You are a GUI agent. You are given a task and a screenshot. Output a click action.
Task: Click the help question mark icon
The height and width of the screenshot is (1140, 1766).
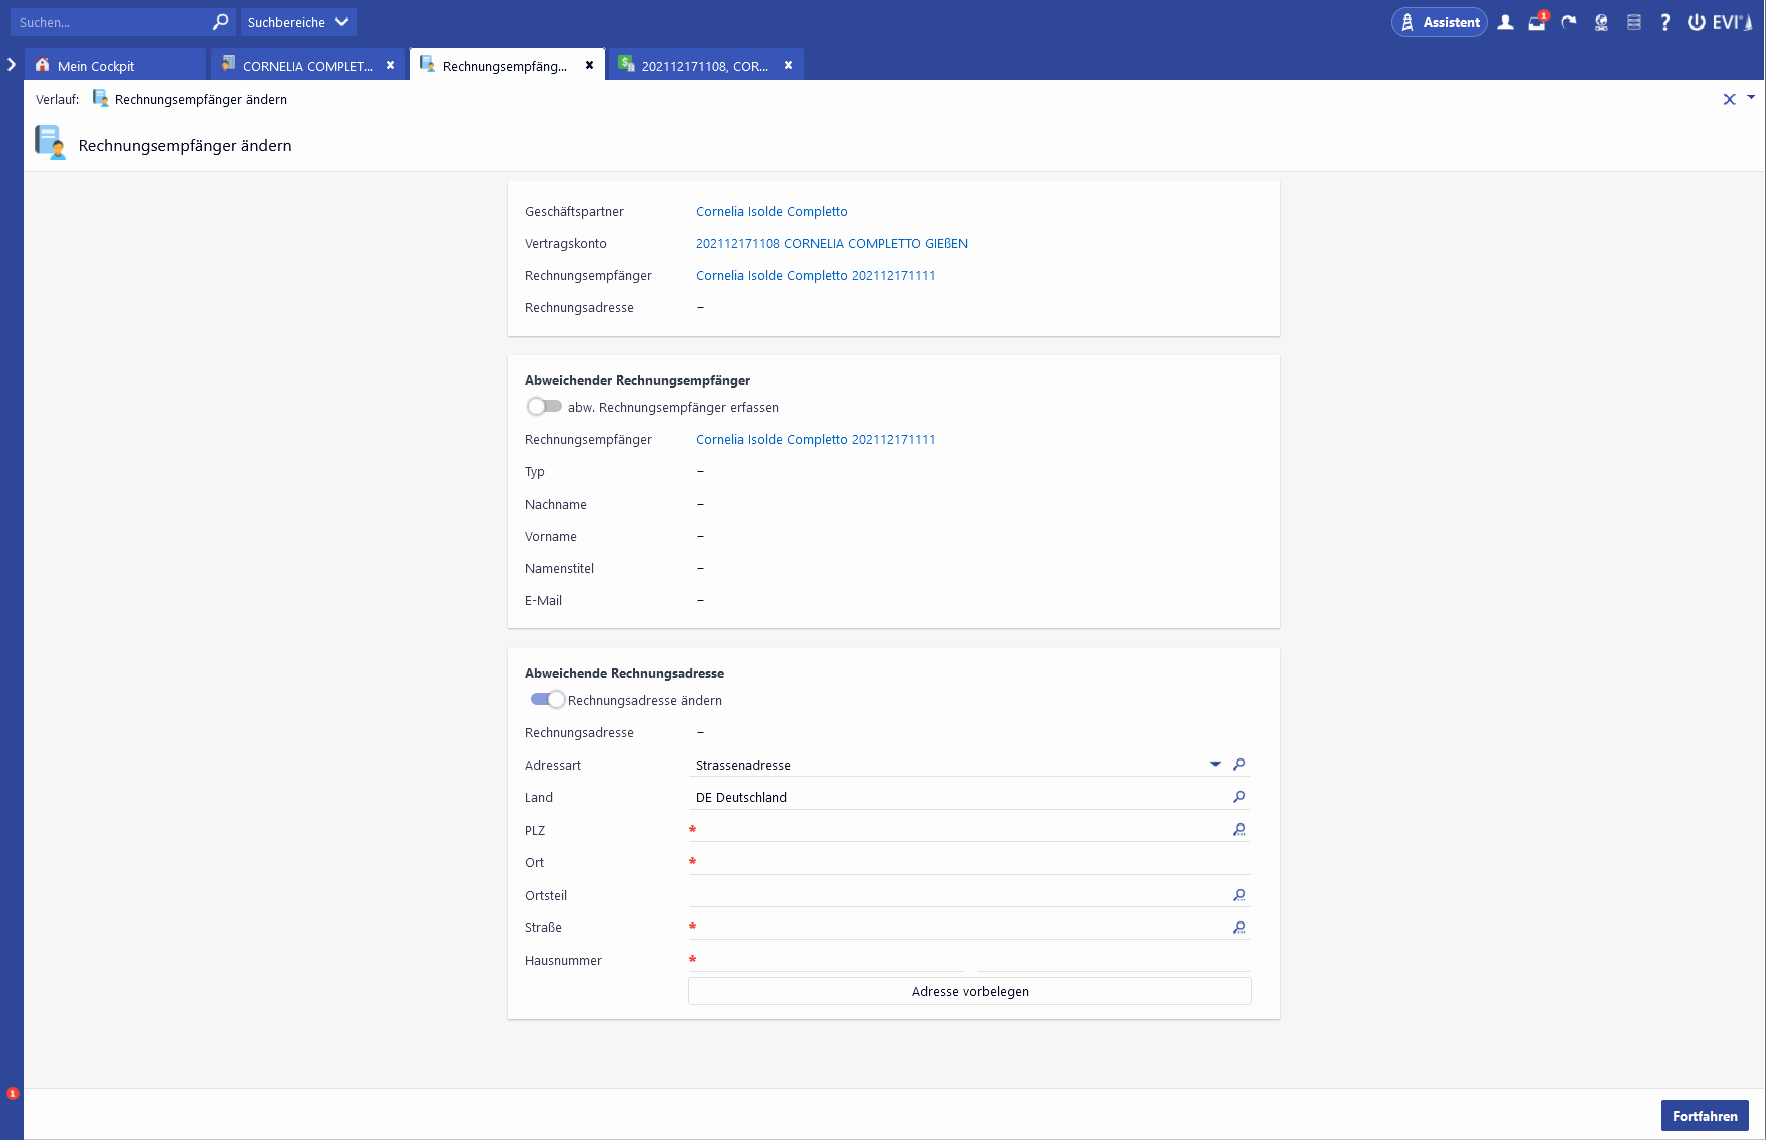click(1665, 22)
